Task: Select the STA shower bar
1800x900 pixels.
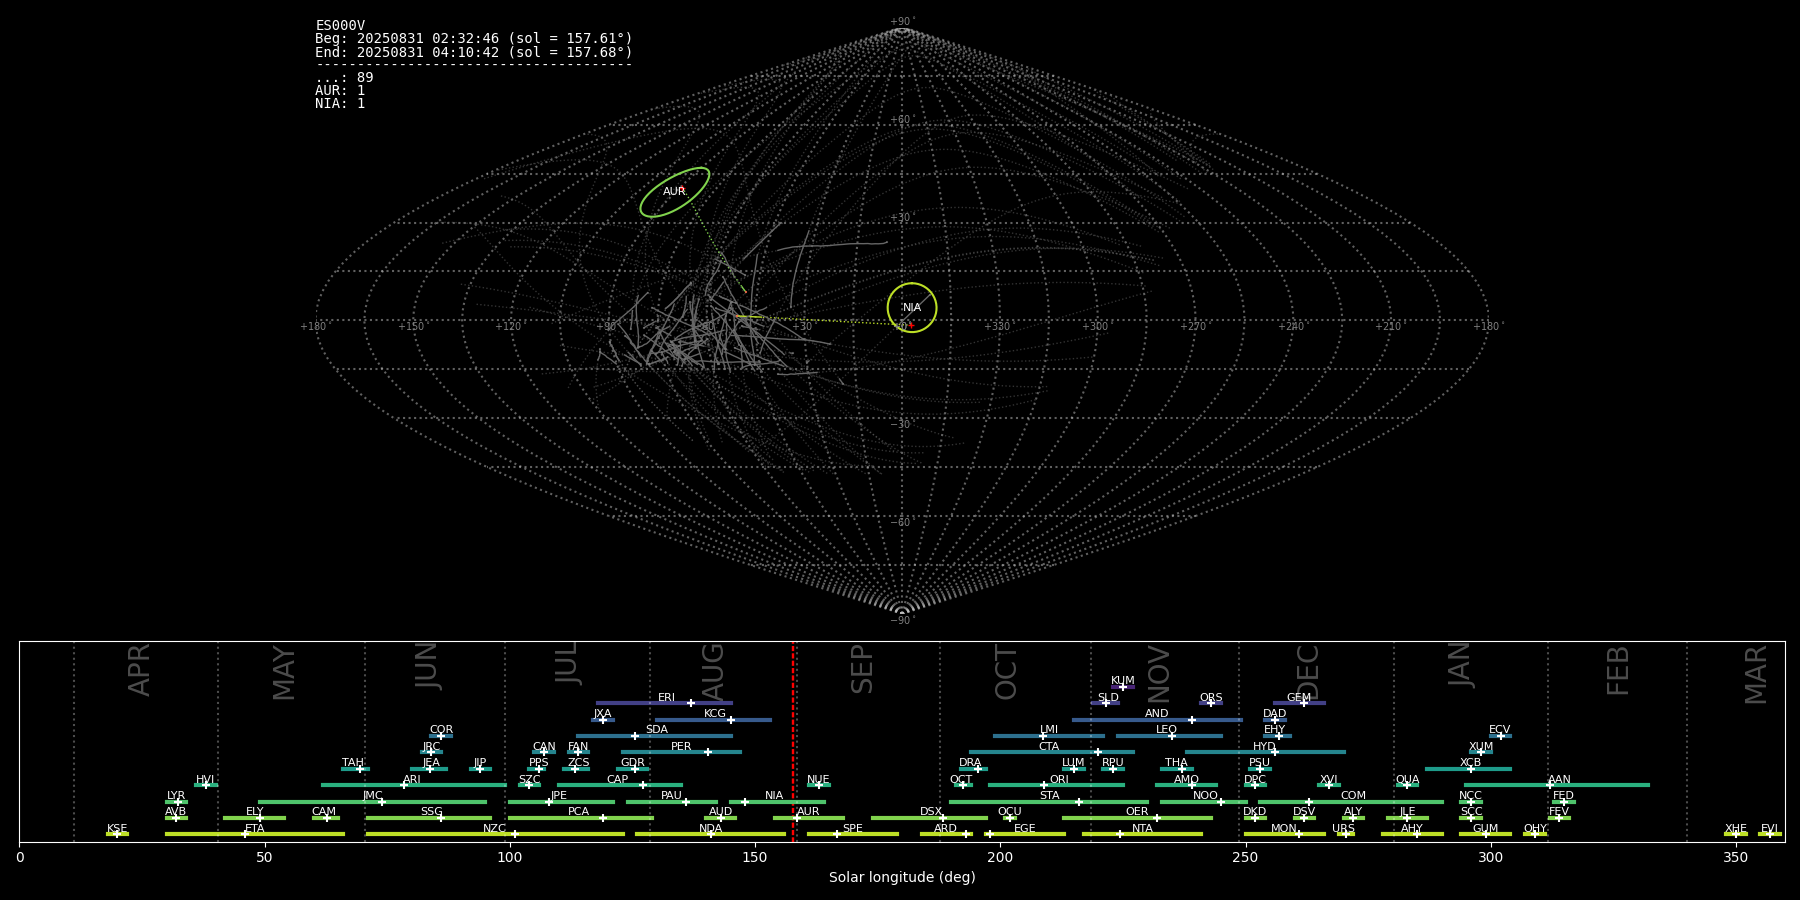Action: [1049, 802]
